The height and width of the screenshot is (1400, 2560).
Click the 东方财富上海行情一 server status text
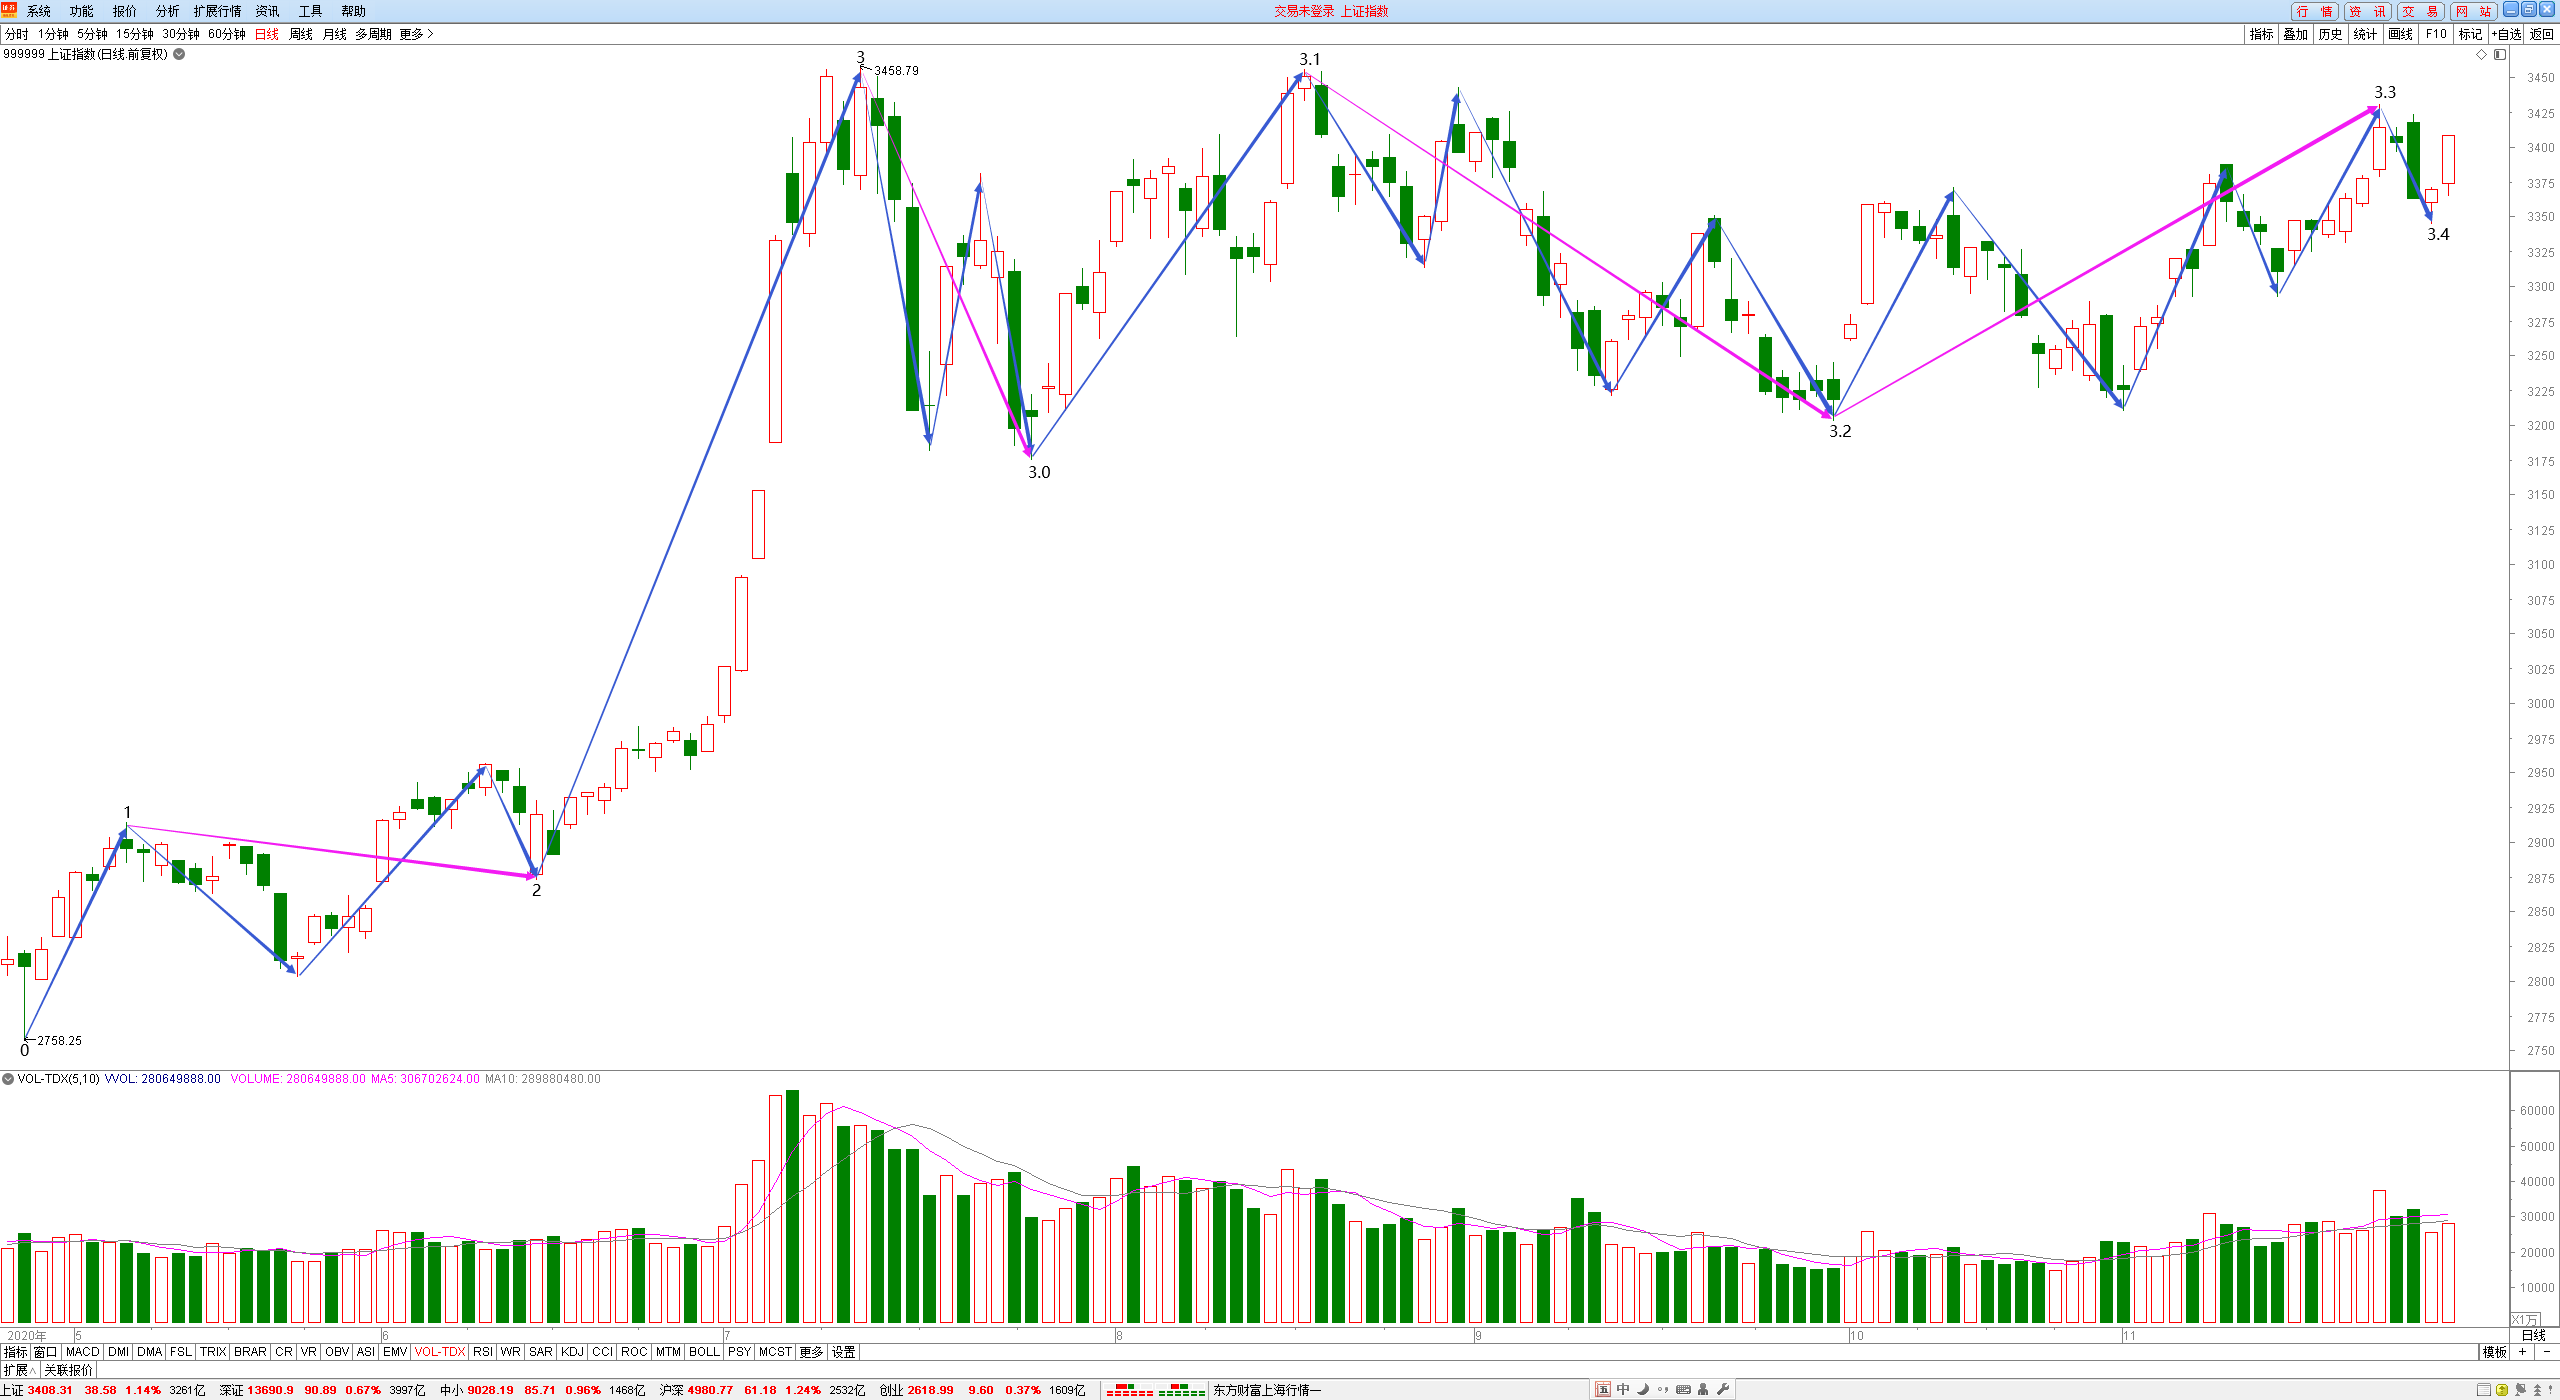pos(1267,1390)
